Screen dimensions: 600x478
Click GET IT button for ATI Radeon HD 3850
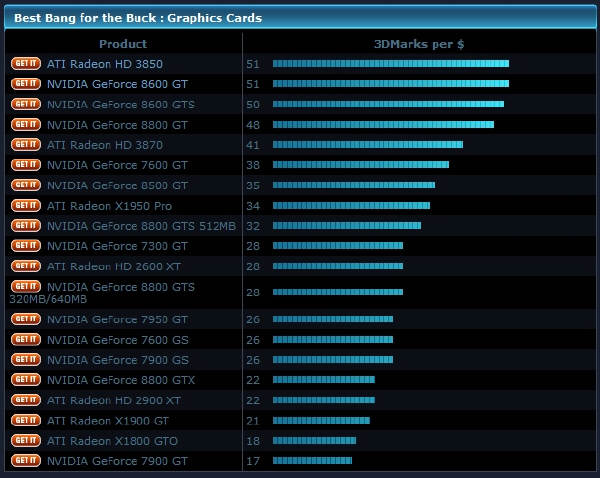[26, 63]
